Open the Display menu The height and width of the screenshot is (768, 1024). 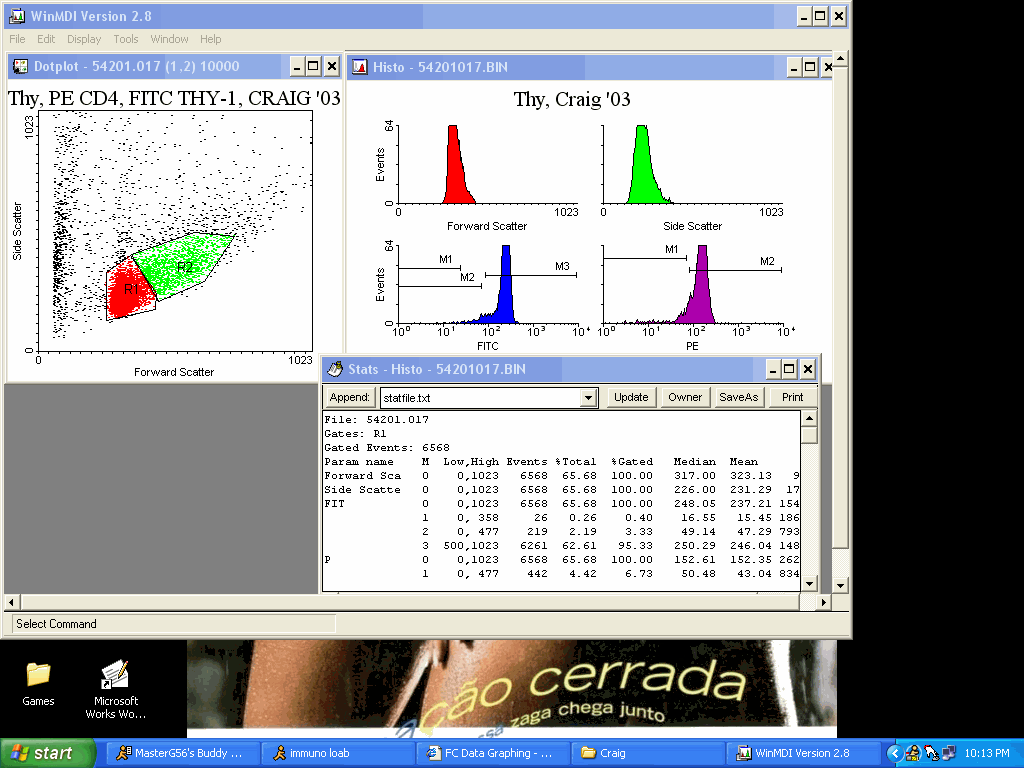[84, 39]
